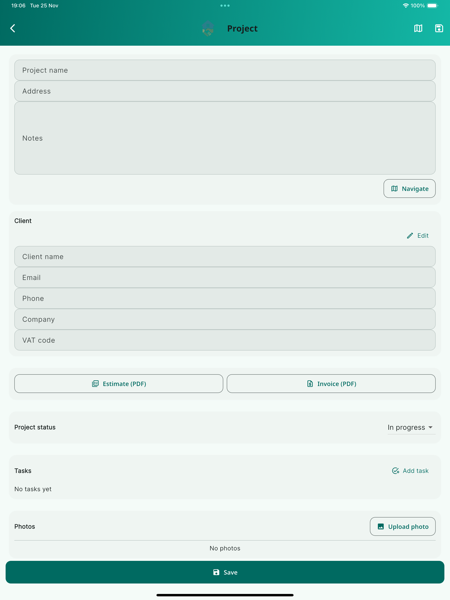Select the Email input field
Viewport: 450px width, 600px height.
pos(225,277)
